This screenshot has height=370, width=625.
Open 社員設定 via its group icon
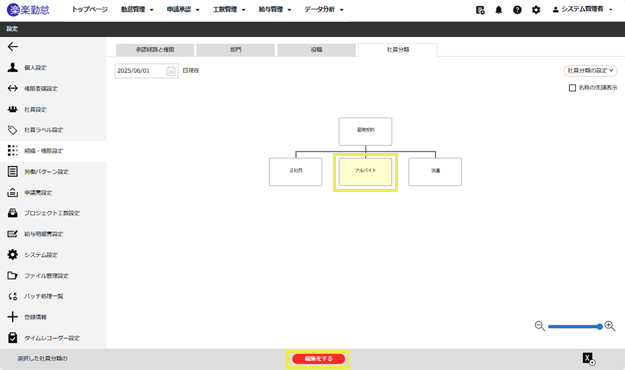point(13,109)
